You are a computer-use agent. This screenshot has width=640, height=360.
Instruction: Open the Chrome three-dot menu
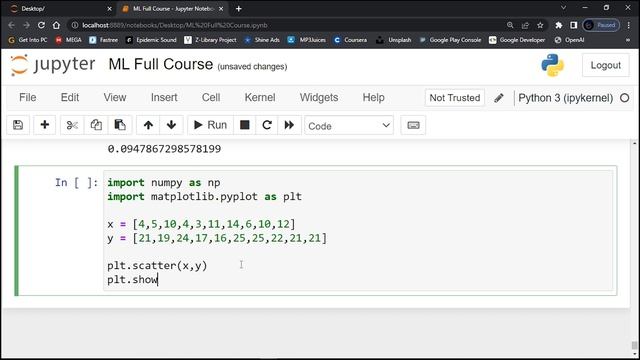click(x=629, y=25)
